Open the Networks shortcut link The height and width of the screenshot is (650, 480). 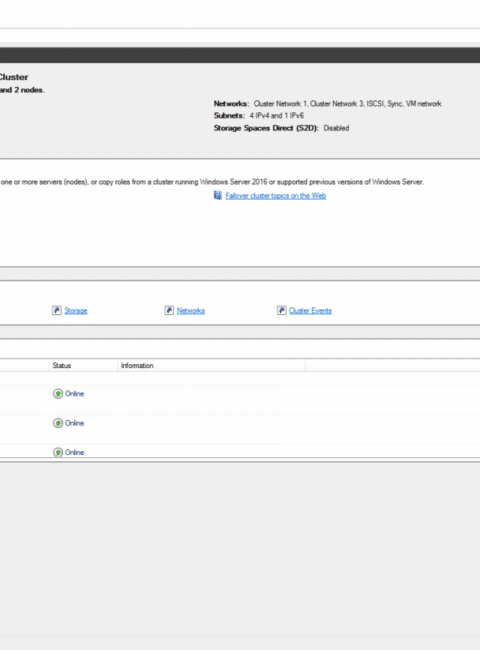[191, 310]
